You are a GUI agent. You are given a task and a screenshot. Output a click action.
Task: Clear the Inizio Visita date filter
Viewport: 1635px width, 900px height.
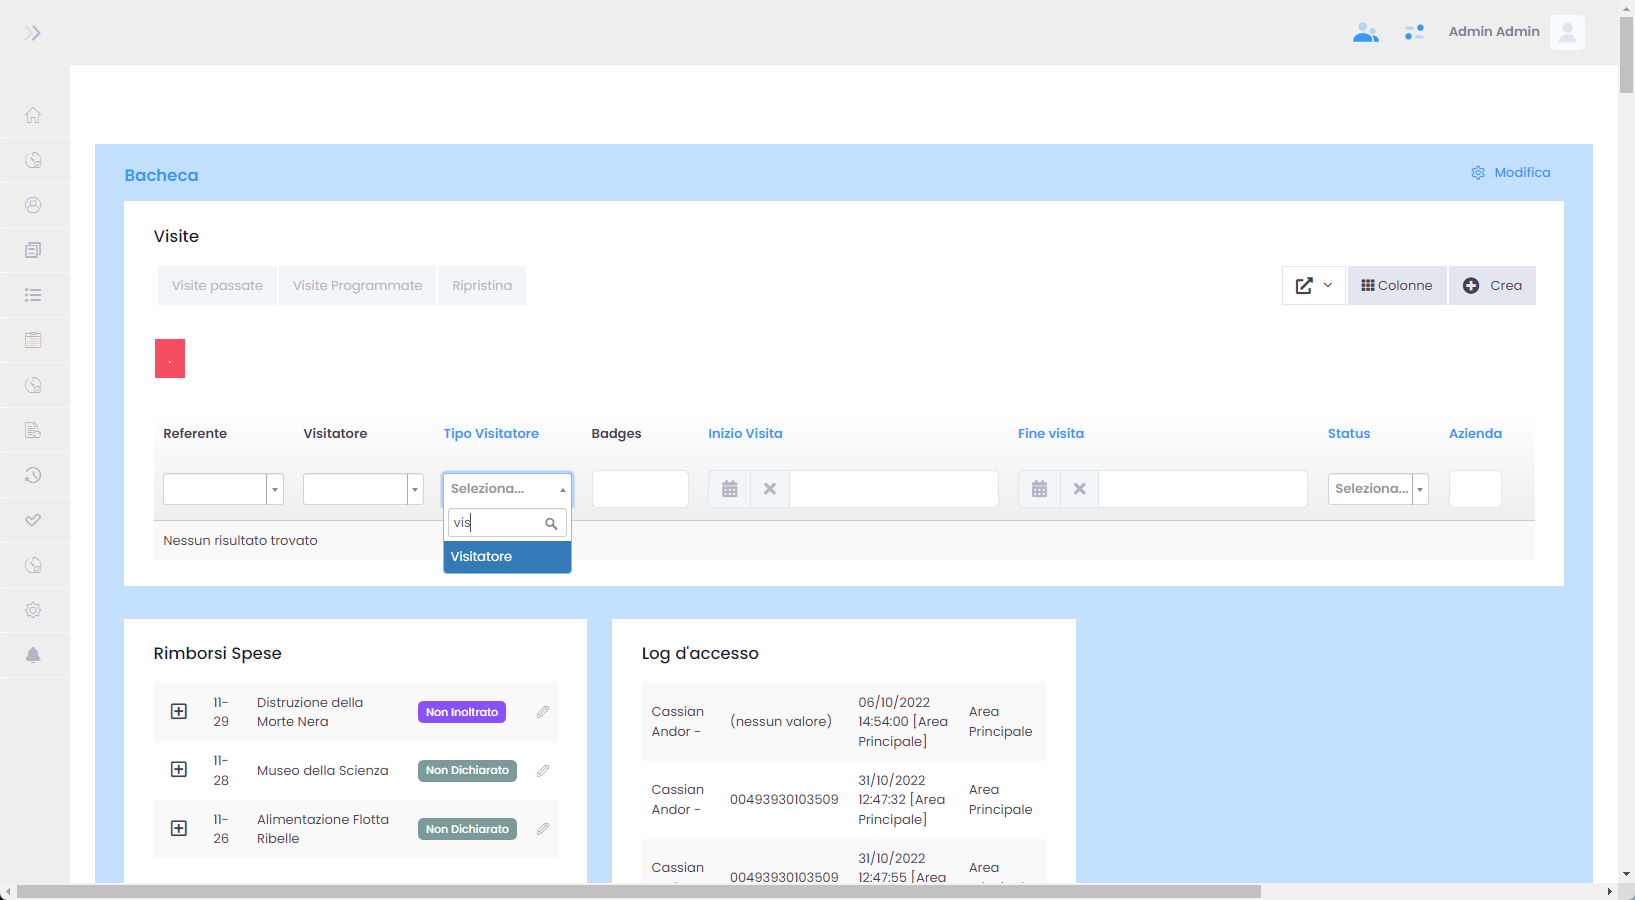point(770,489)
